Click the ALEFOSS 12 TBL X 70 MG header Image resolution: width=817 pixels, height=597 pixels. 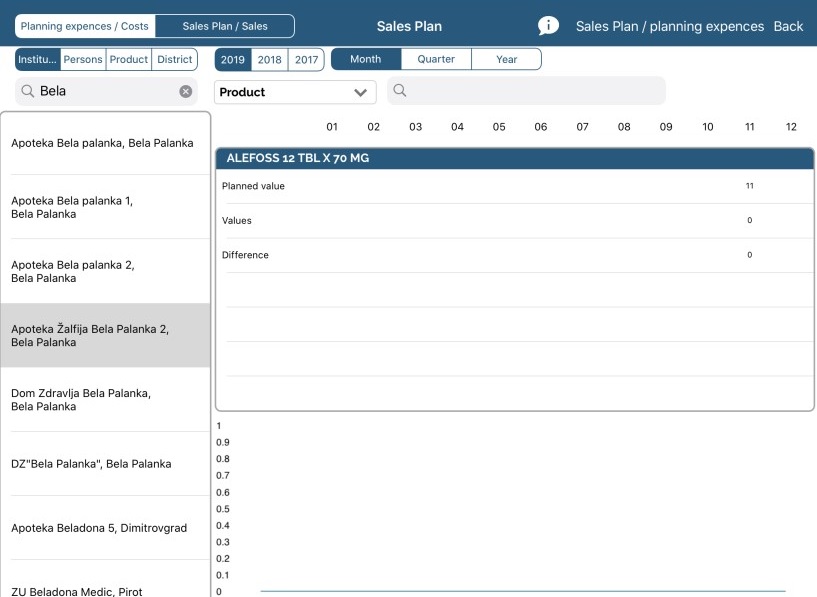click(x=515, y=158)
